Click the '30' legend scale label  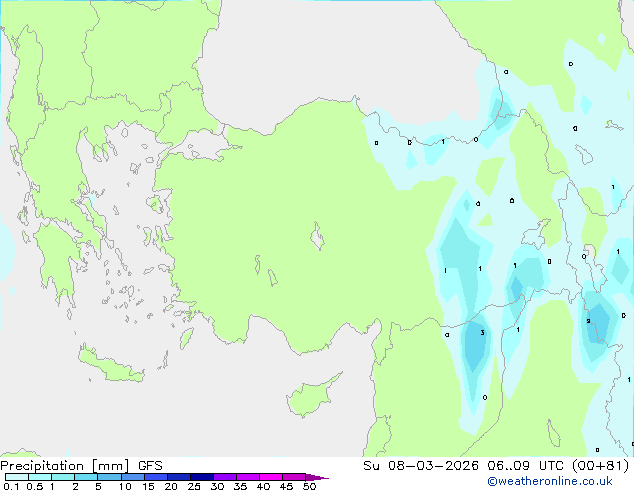coord(217,486)
